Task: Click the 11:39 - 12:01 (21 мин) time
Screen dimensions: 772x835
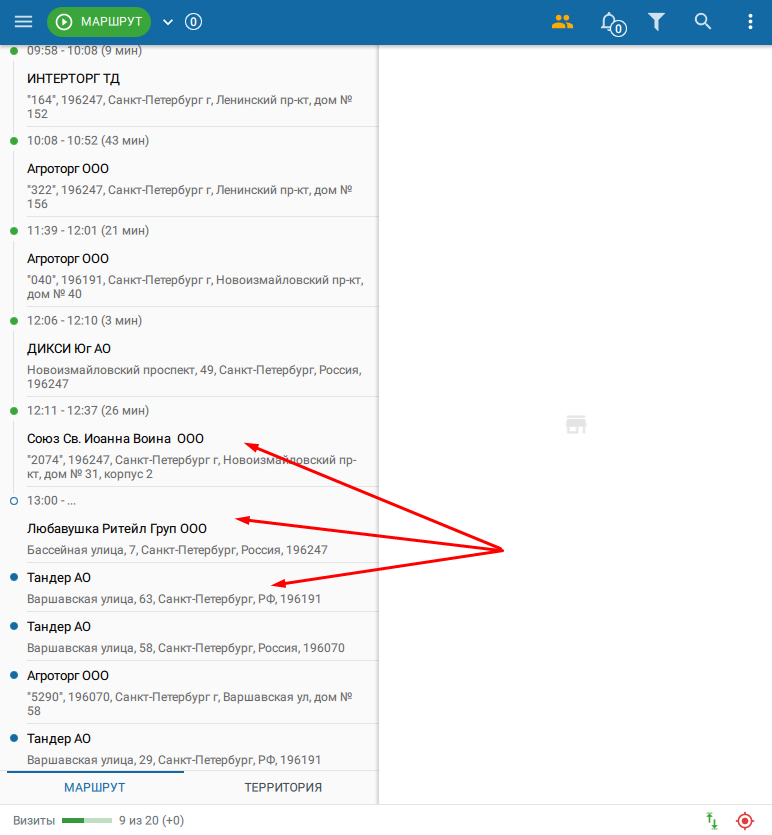Action: pyautogui.click(x=88, y=231)
